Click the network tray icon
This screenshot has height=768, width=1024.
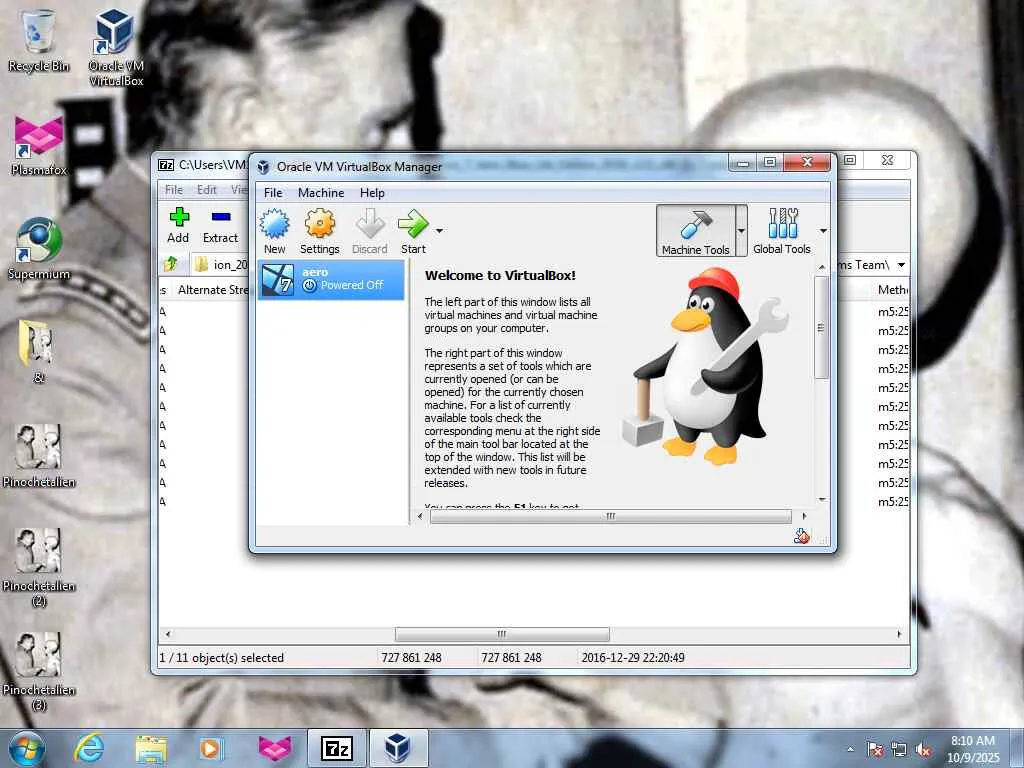(x=899, y=750)
